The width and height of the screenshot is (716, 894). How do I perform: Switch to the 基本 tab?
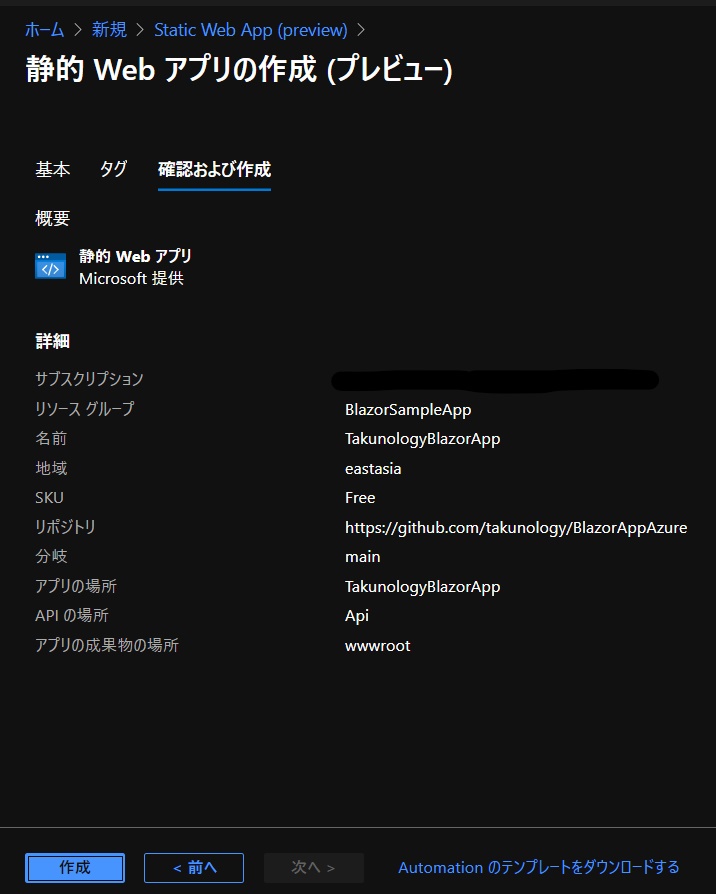52,169
